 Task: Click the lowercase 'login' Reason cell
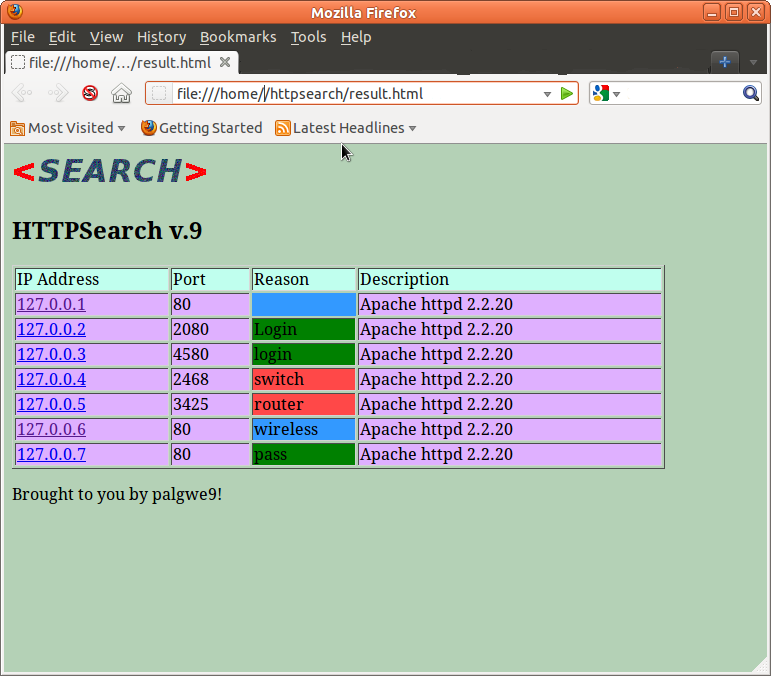pyautogui.click(x=303, y=354)
